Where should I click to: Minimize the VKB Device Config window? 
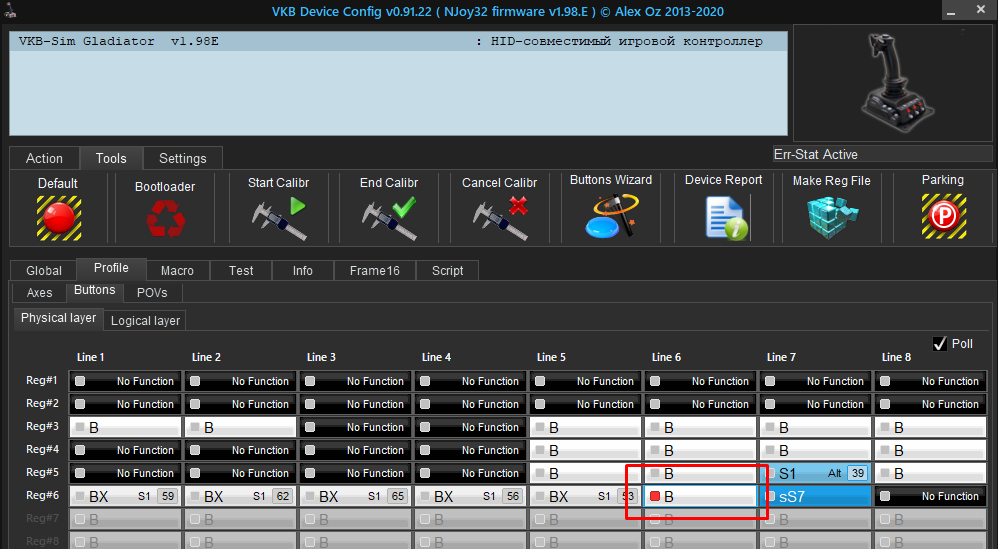tap(951, 11)
